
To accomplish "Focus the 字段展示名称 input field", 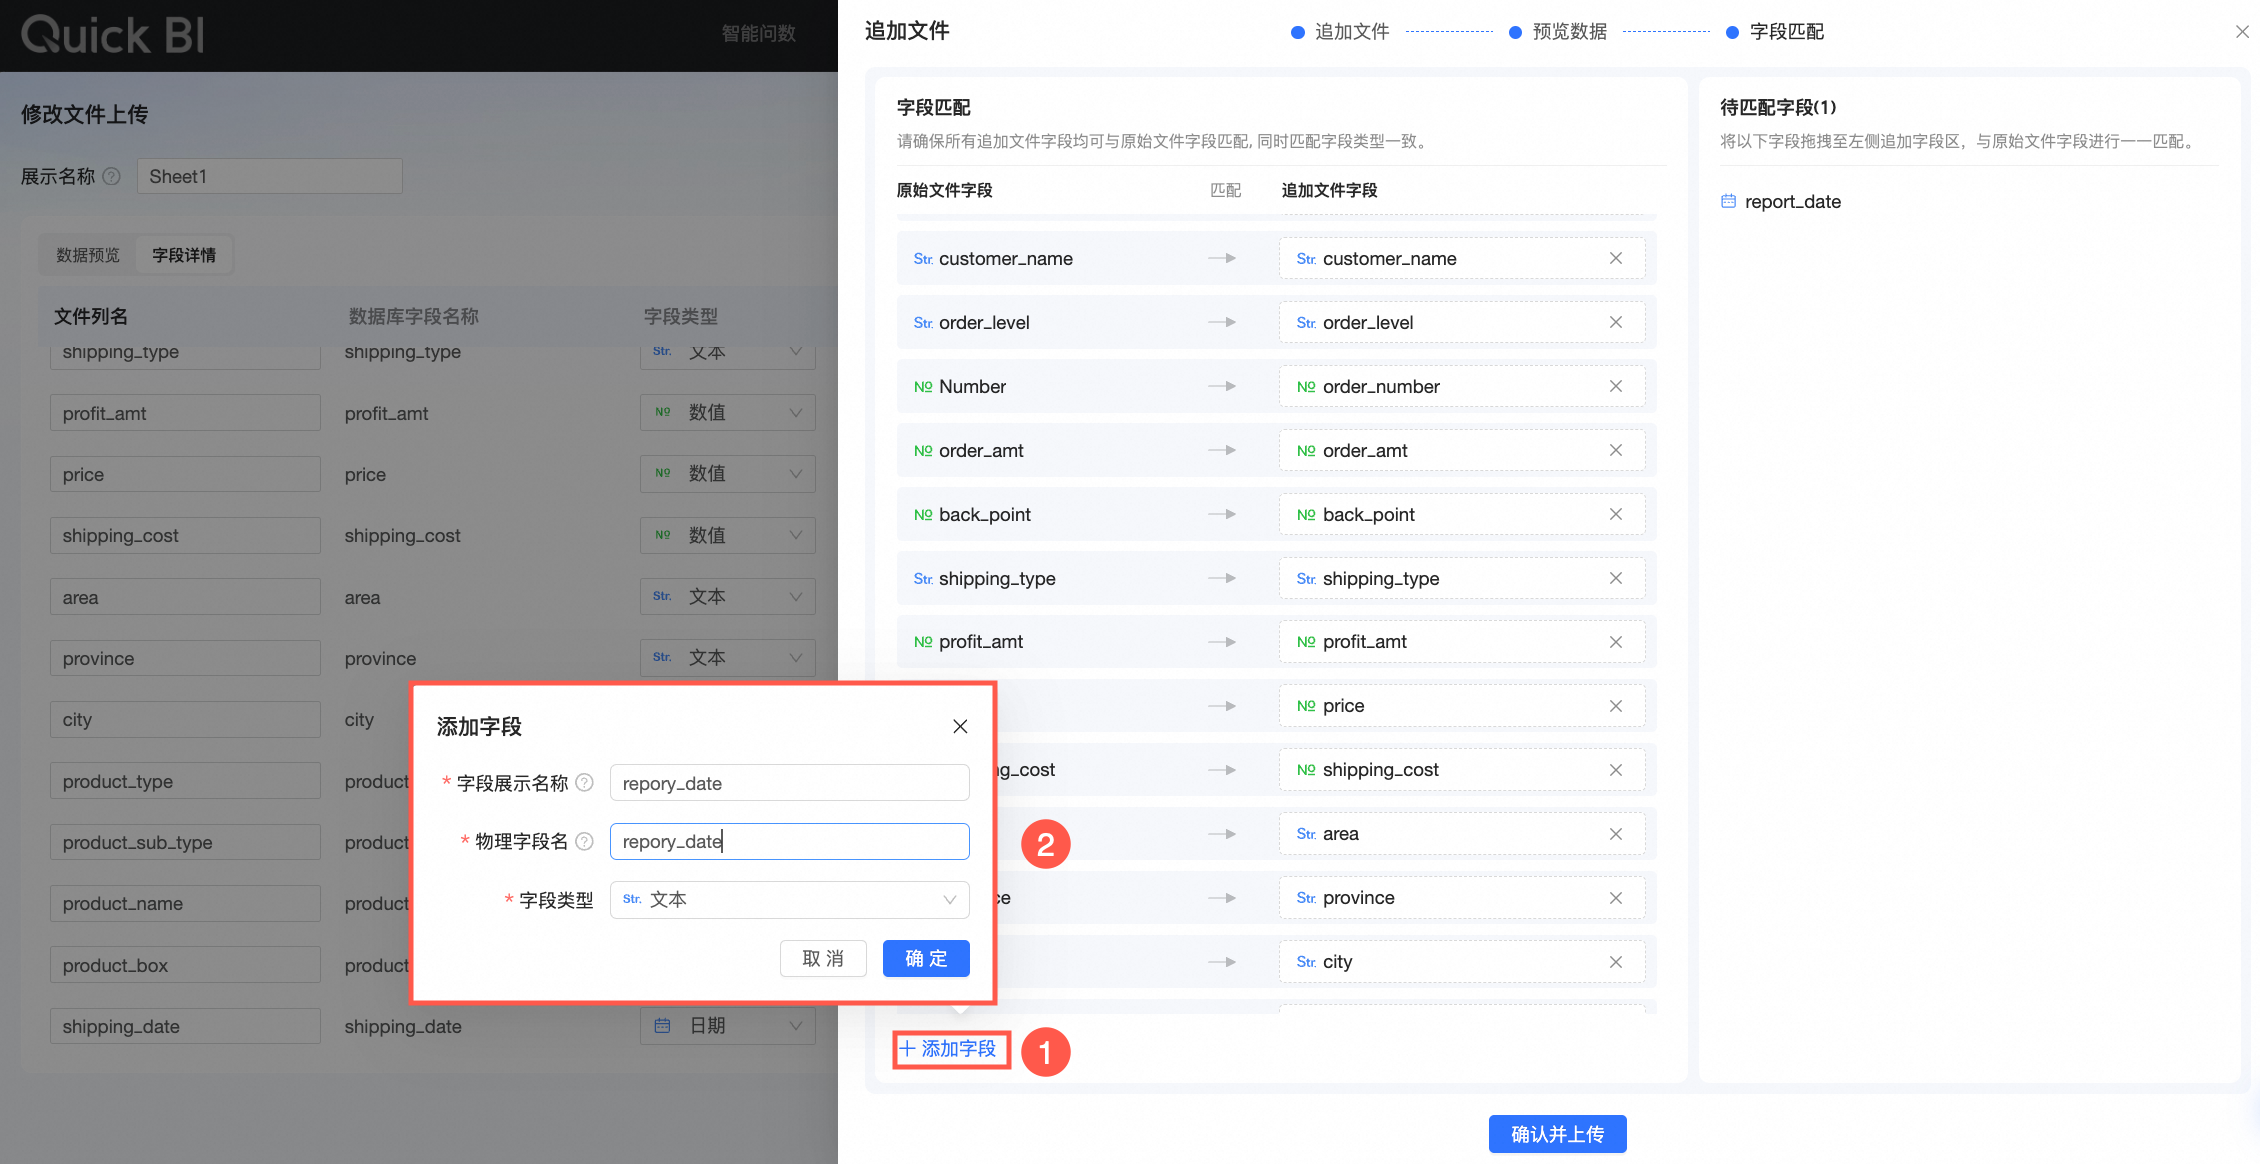I will [789, 783].
